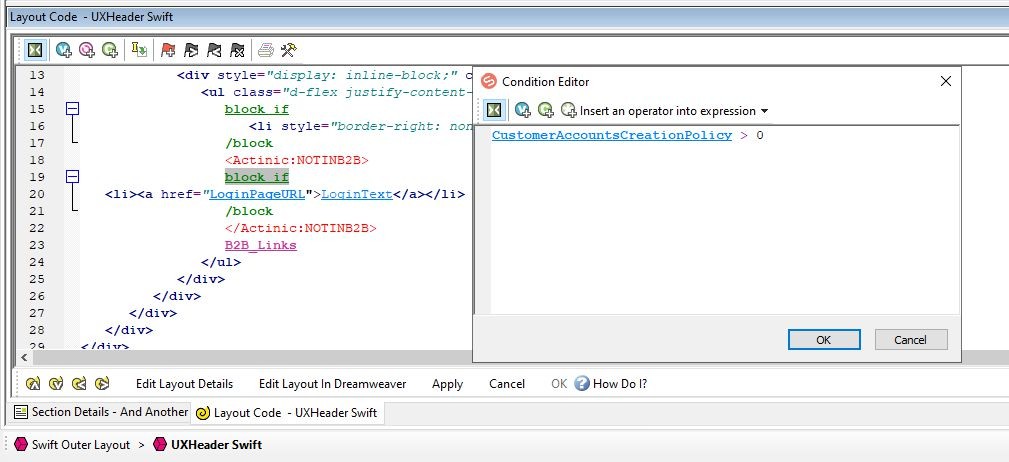This screenshot has height=462, width=1009.
Task: Click the pink circle insert icon in layout toolbar
Action: pos(87,50)
